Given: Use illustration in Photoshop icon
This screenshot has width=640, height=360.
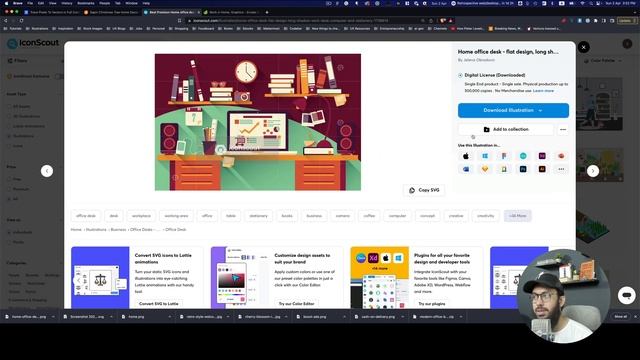Looking at the screenshot, I should (523, 169).
